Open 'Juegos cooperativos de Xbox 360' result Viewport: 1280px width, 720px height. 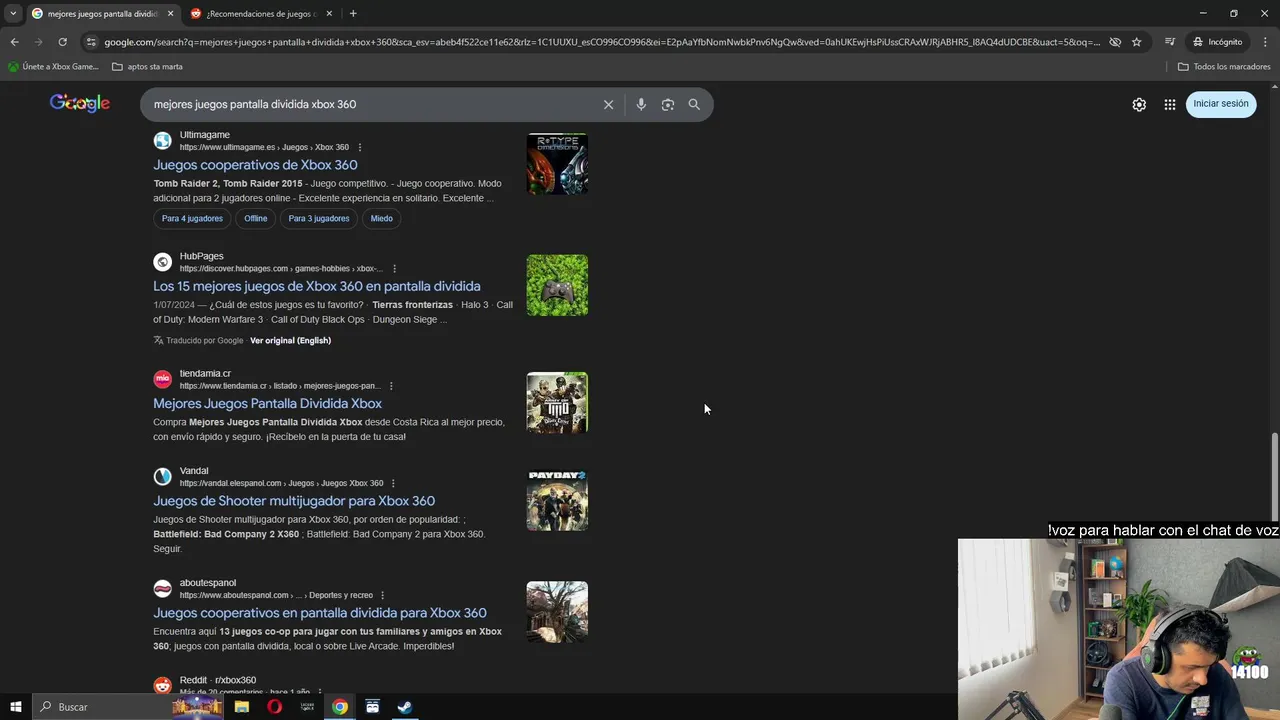255,165
